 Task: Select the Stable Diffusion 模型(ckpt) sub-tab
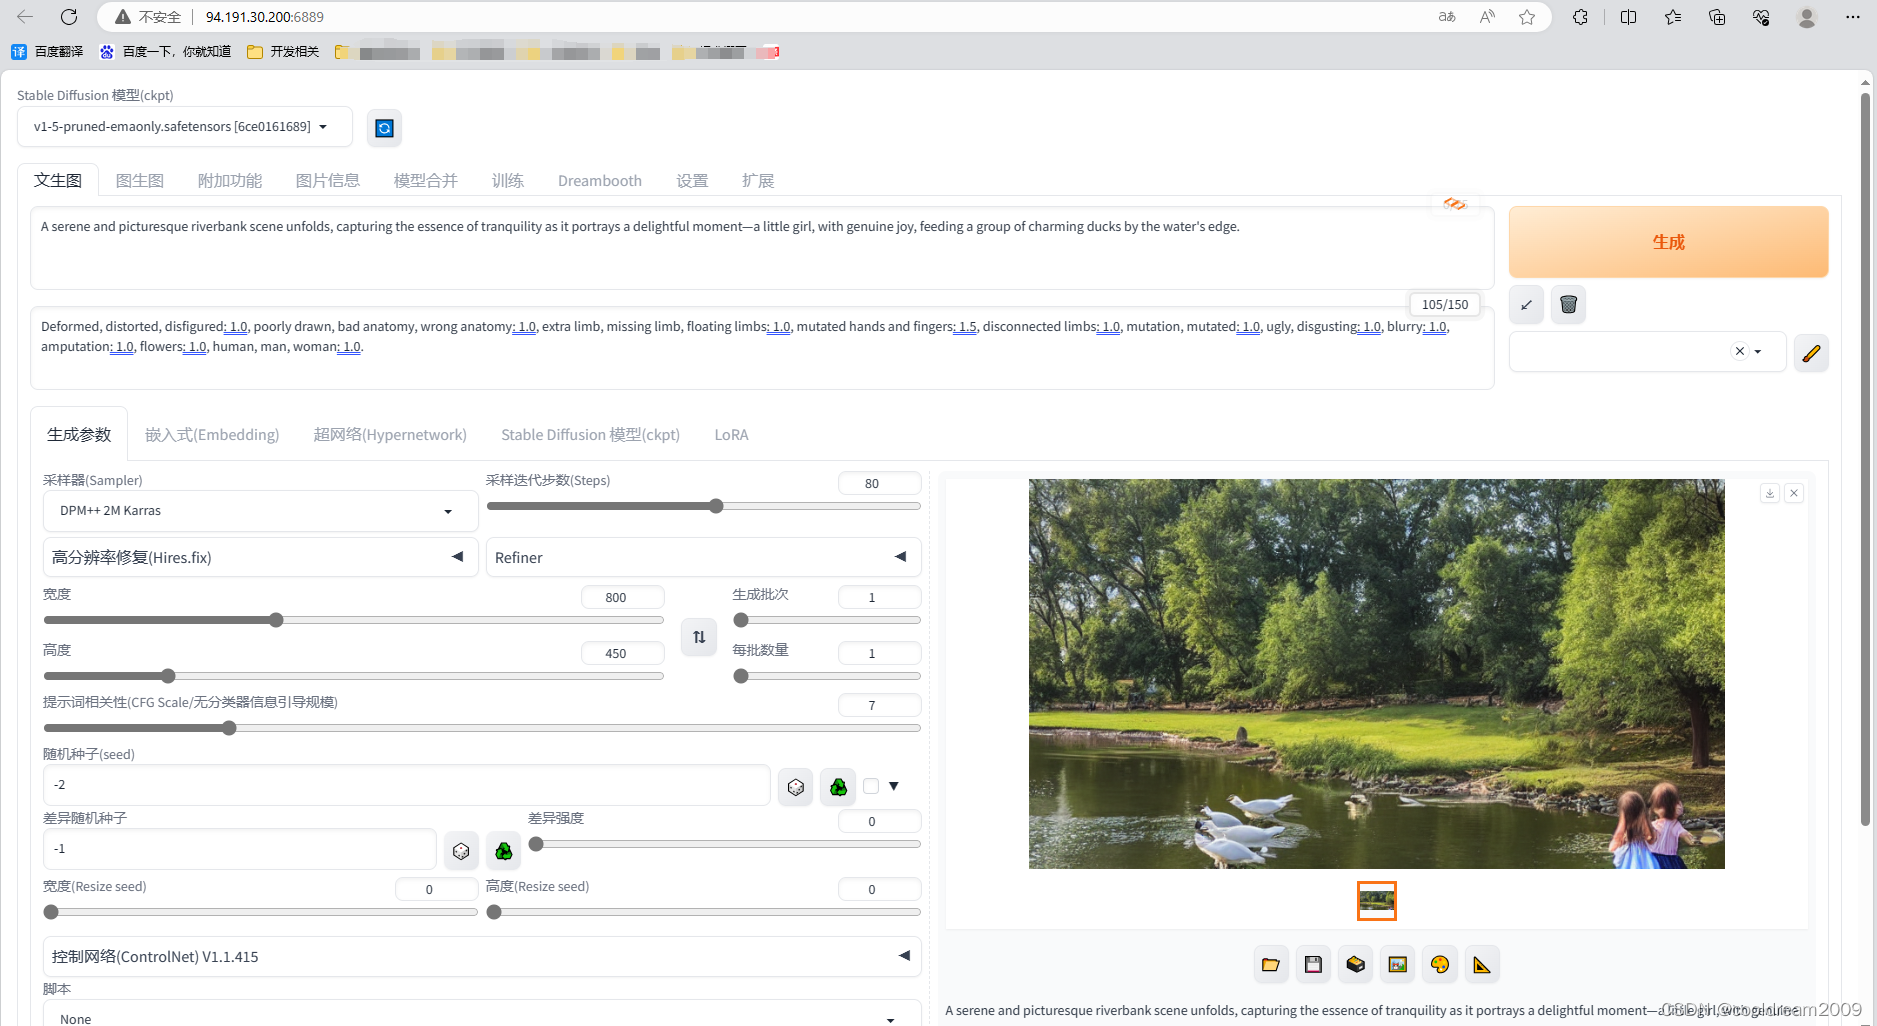pyautogui.click(x=590, y=435)
